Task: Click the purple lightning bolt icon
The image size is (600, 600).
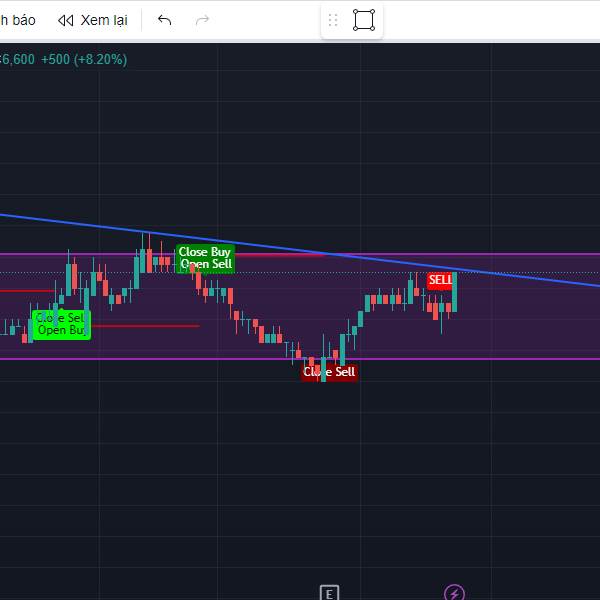Action: [454, 593]
